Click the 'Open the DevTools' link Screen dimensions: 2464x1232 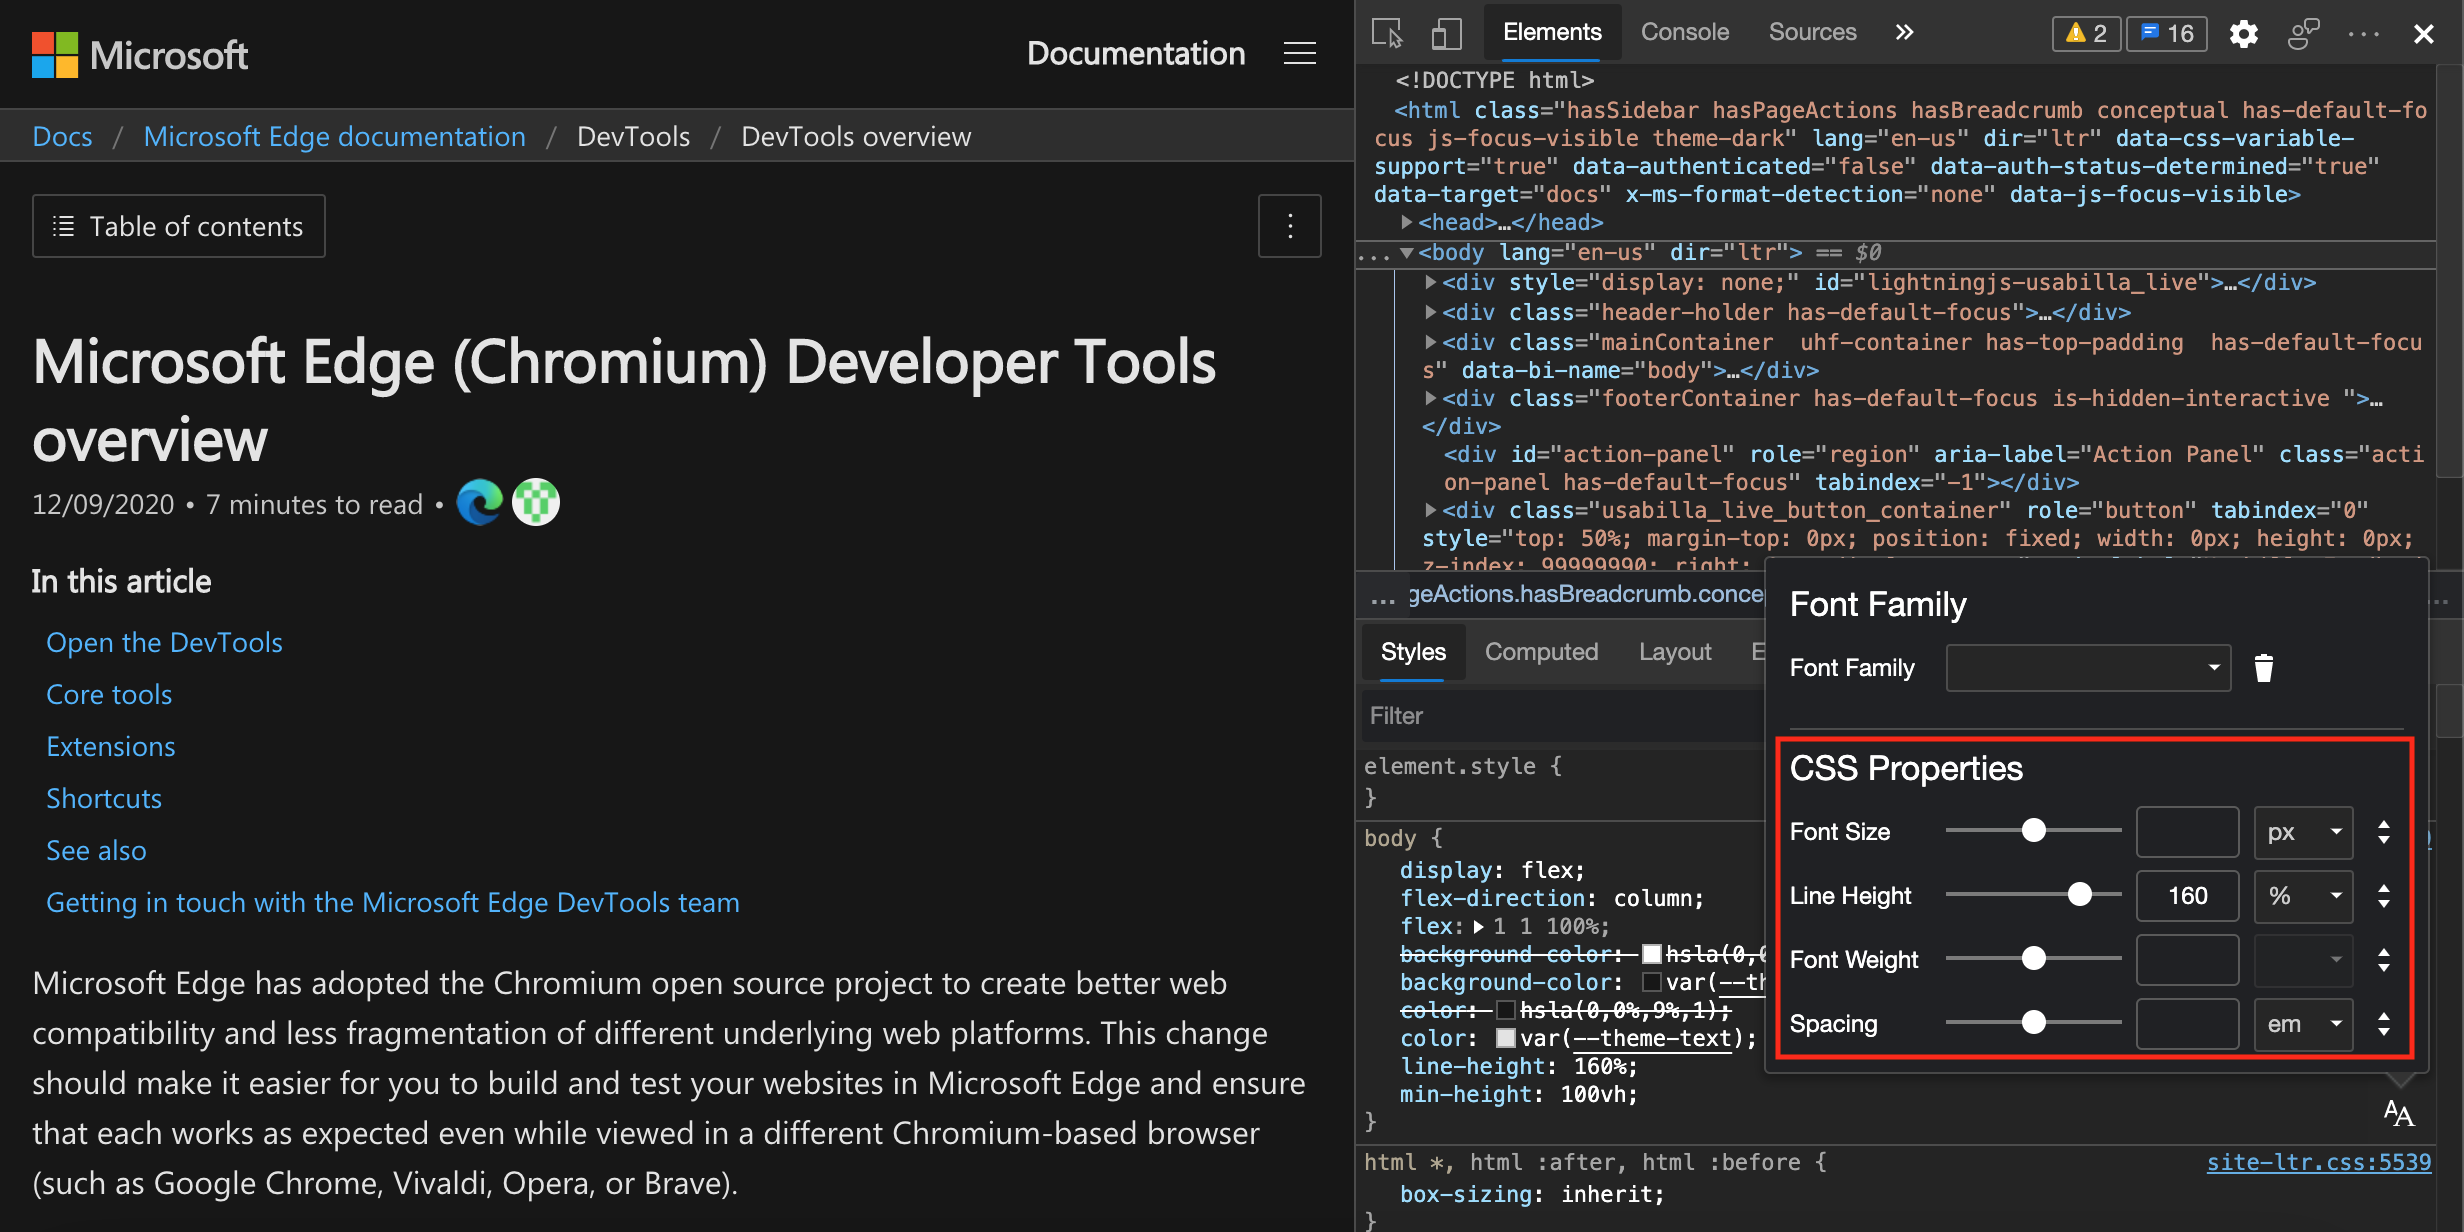pyautogui.click(x=165, y=640)
